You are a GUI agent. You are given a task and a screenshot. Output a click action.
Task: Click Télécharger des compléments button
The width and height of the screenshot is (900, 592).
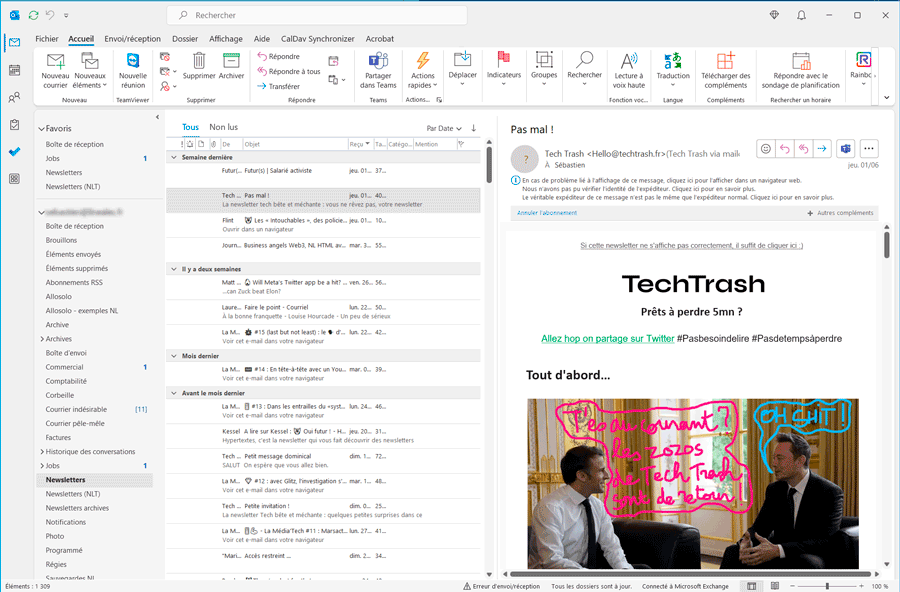click(x=726, y=71)
